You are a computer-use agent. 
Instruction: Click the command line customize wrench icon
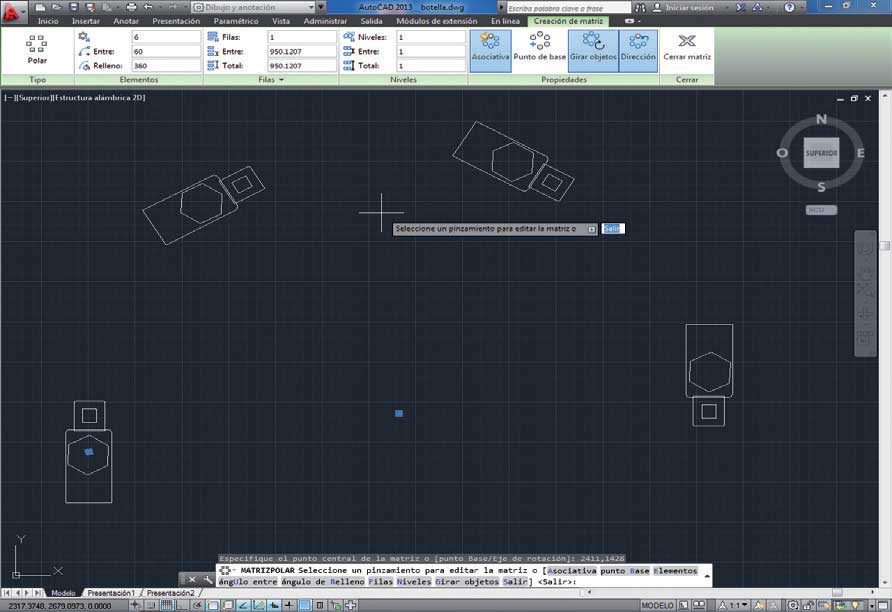click(208, 580)
